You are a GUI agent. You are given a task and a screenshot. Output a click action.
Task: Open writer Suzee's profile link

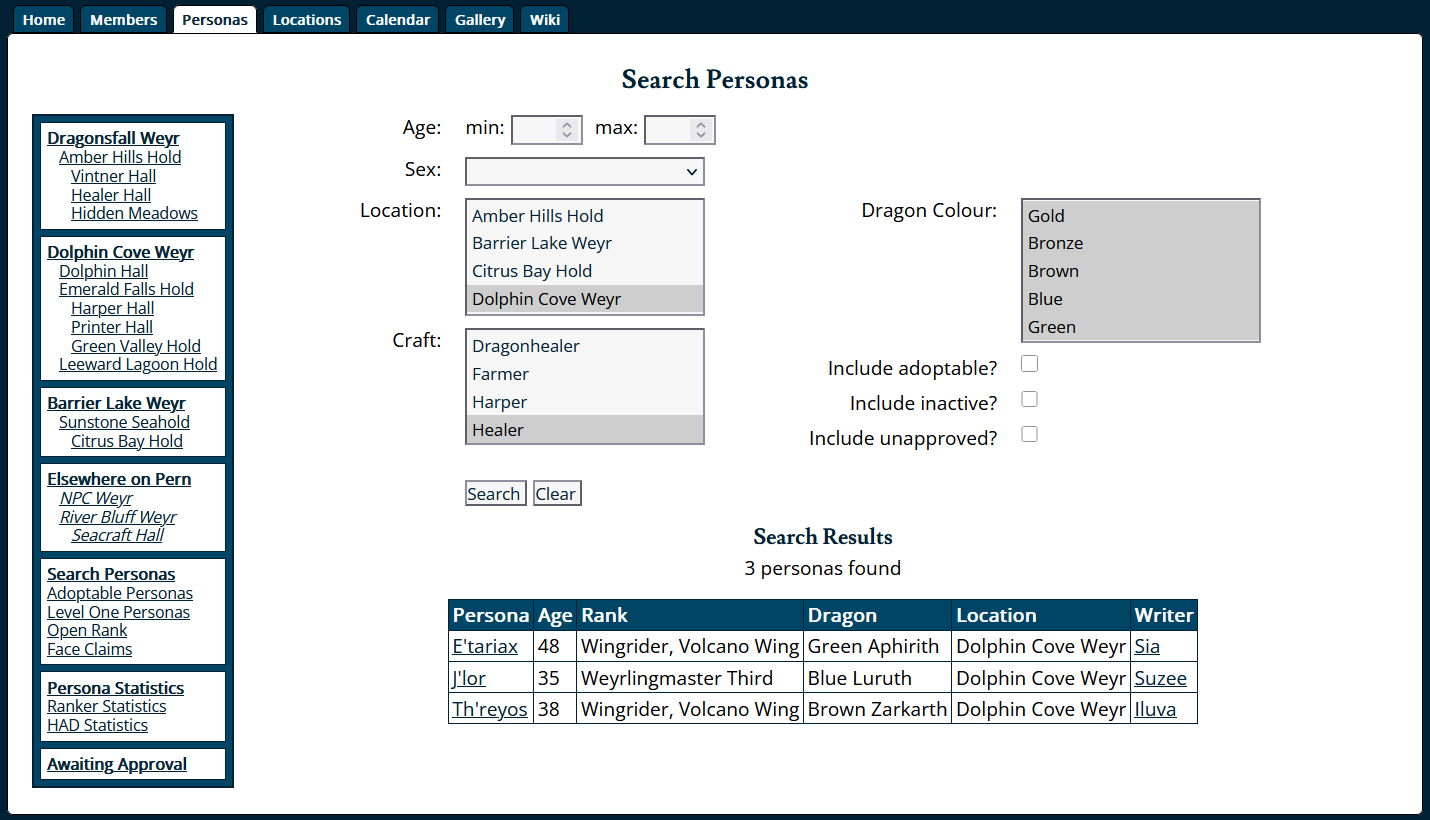point(1160,679)
